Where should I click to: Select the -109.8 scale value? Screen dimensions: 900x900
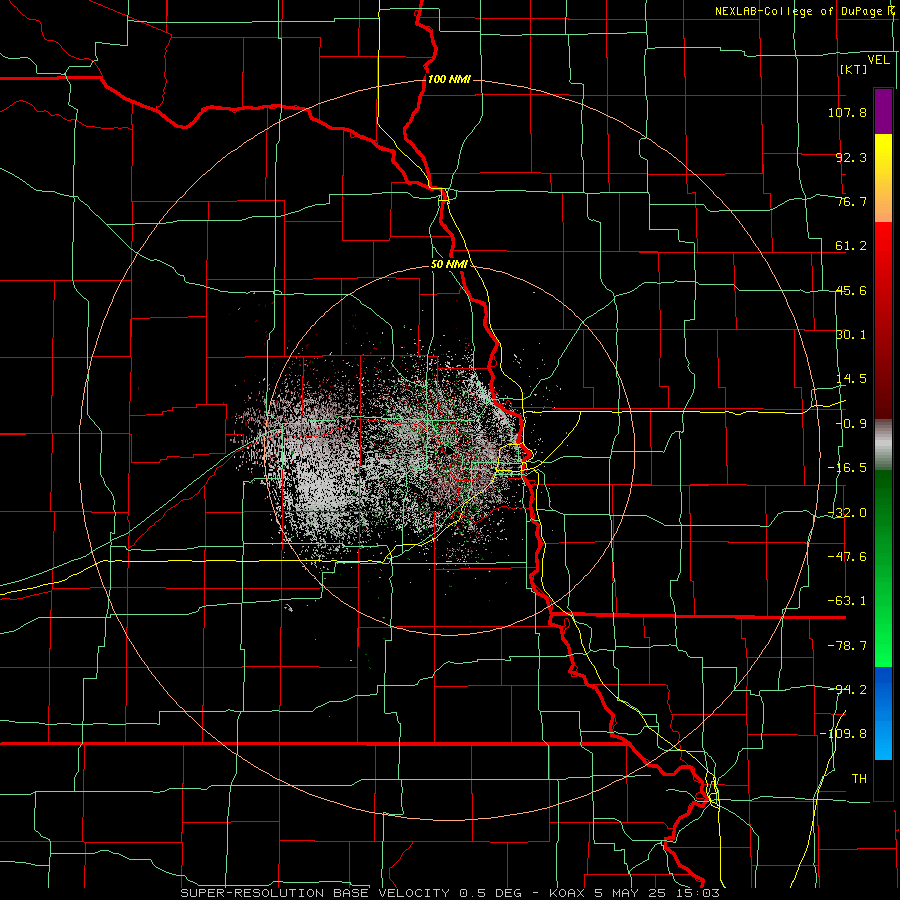[843, 734]
